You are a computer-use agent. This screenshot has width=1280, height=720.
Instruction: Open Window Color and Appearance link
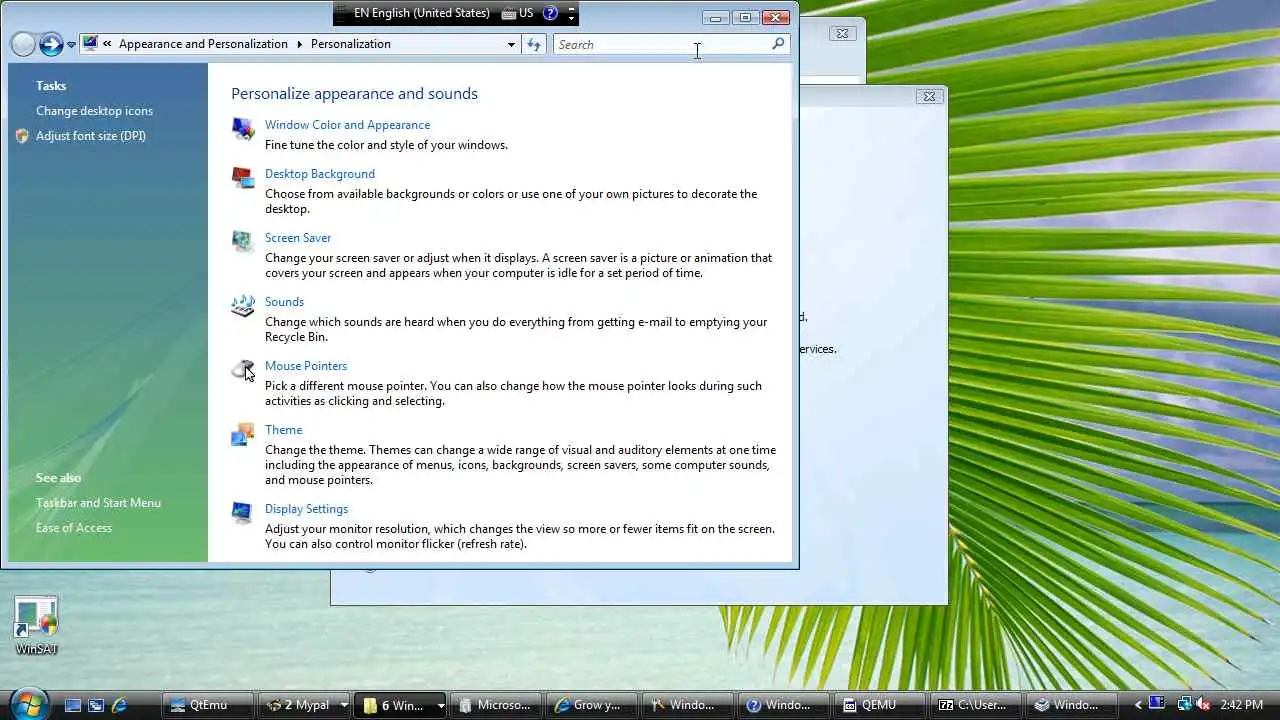point(347,125)
